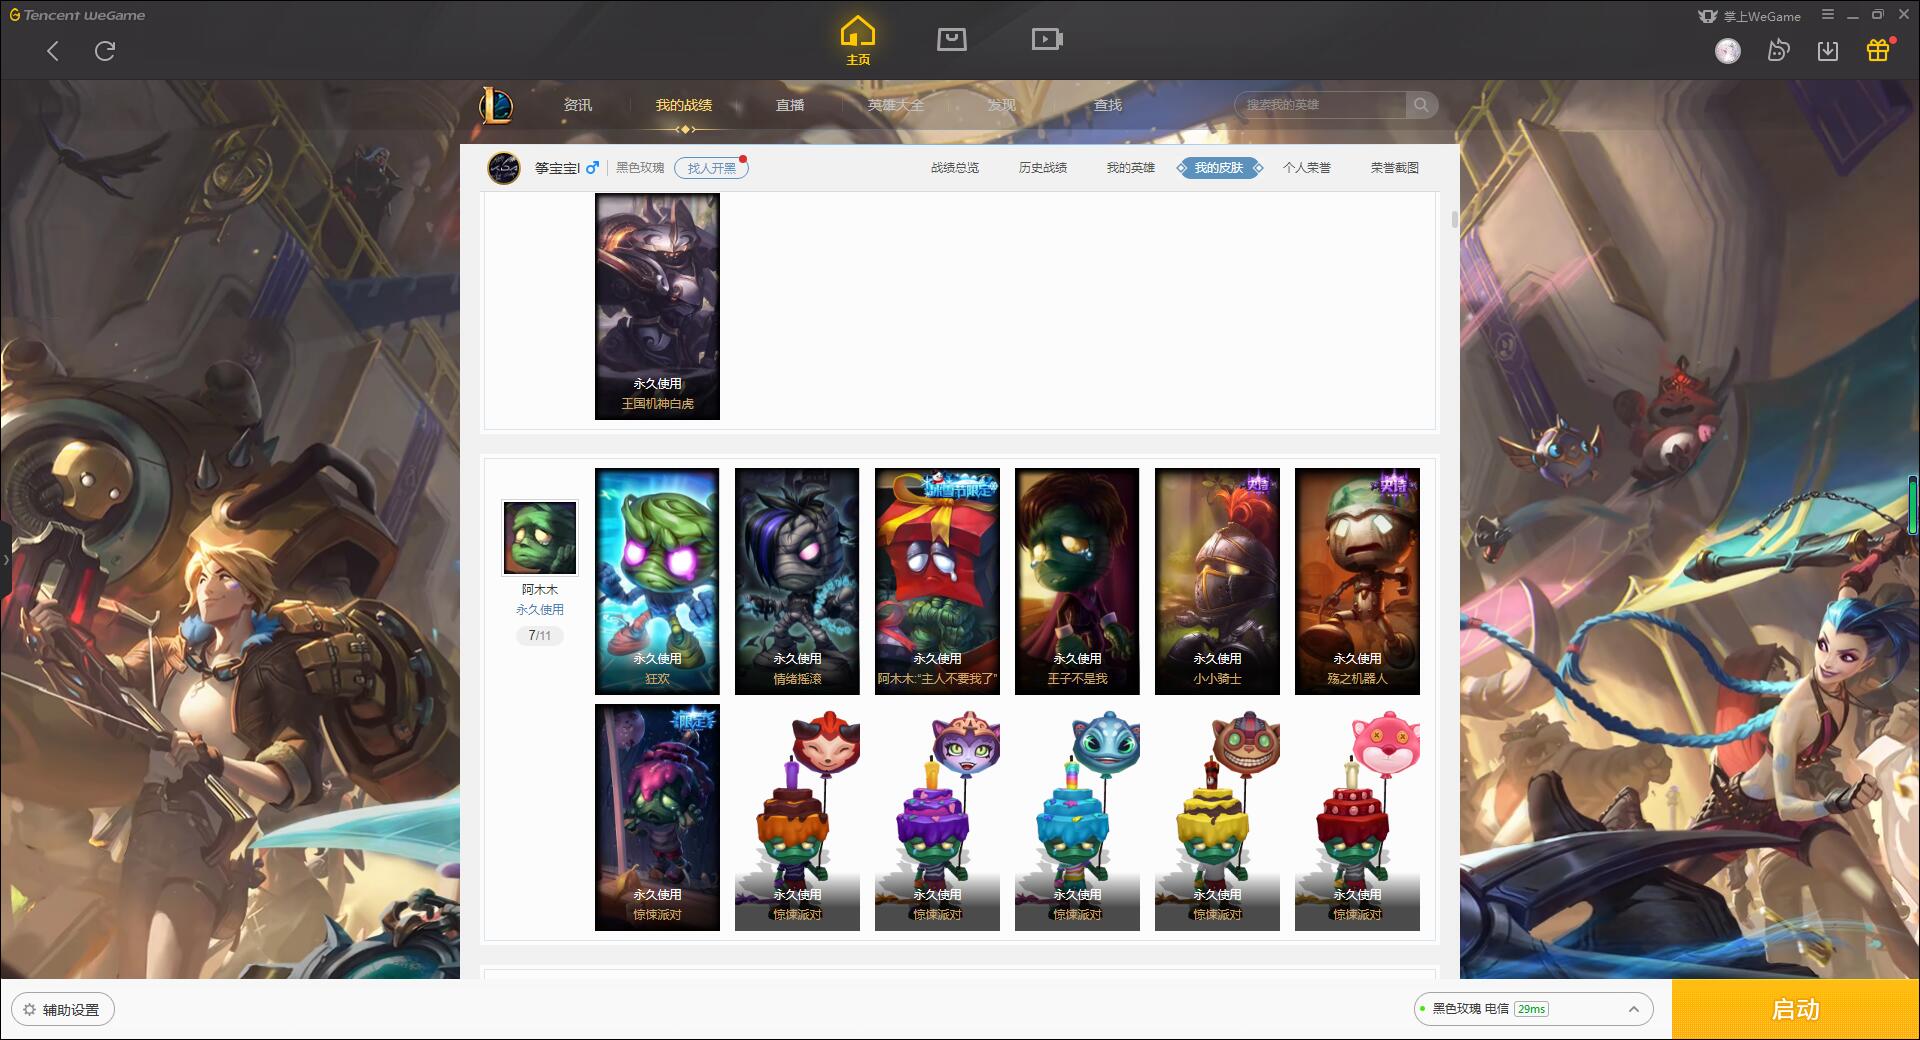The image size is (1920, 1040).
Task: Open the 英雄大全 tab
Action: pos(896,105)
